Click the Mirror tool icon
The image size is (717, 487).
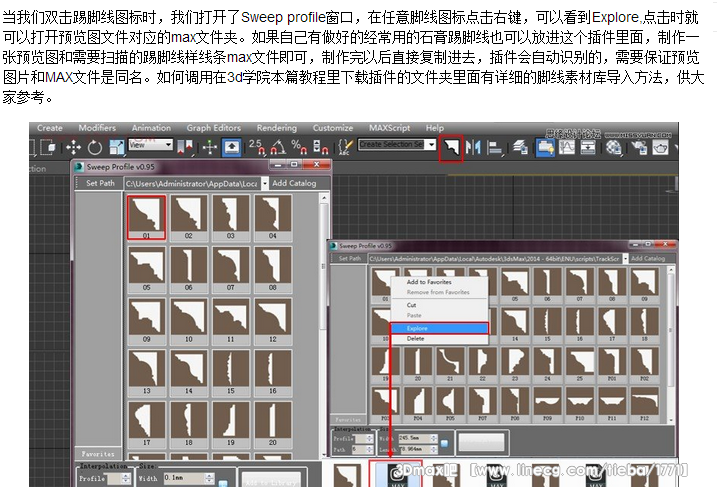473,147
